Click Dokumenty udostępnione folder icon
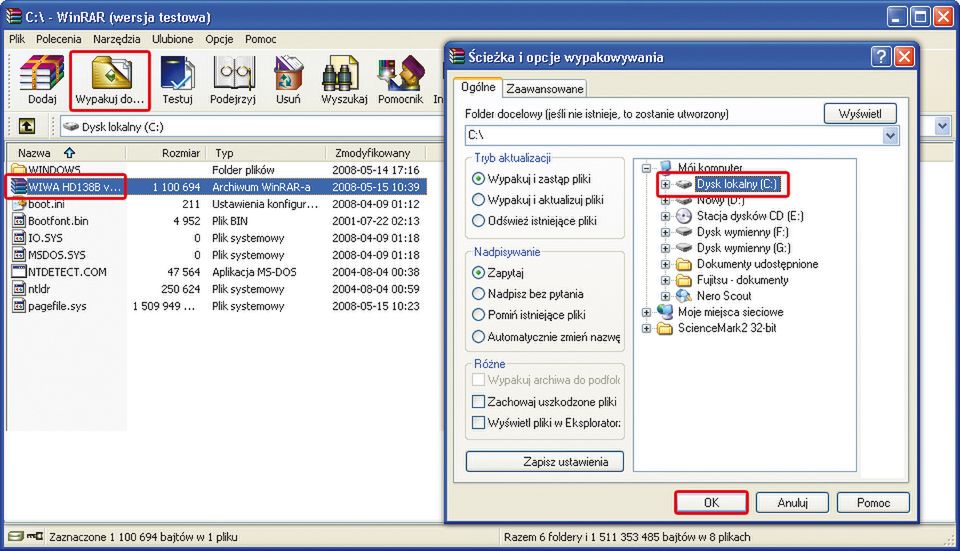Image resolution: width=960 pixels, height=551 pixels. 684,264
